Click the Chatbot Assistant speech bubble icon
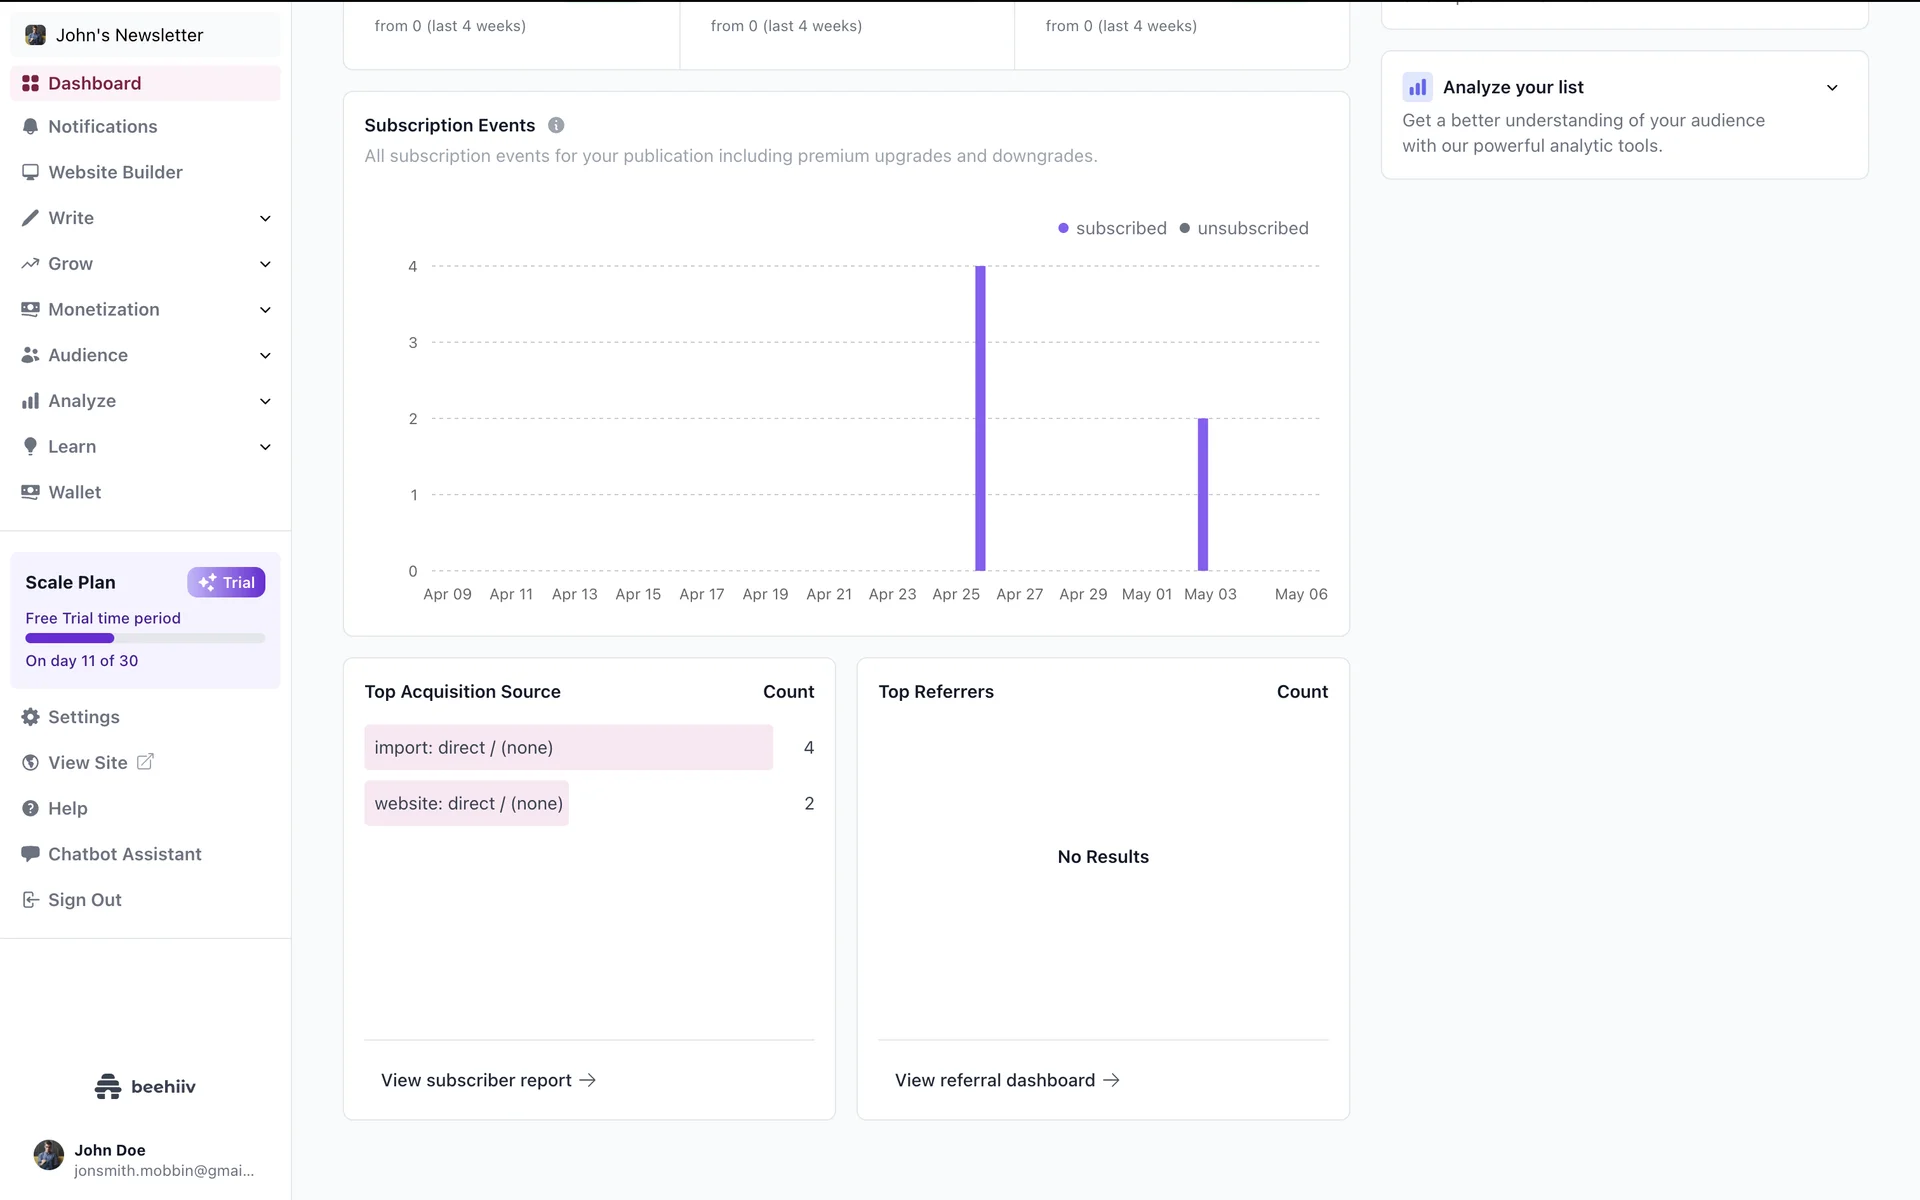Screen dimensions: 1920x1200 [x=30, y=854]
